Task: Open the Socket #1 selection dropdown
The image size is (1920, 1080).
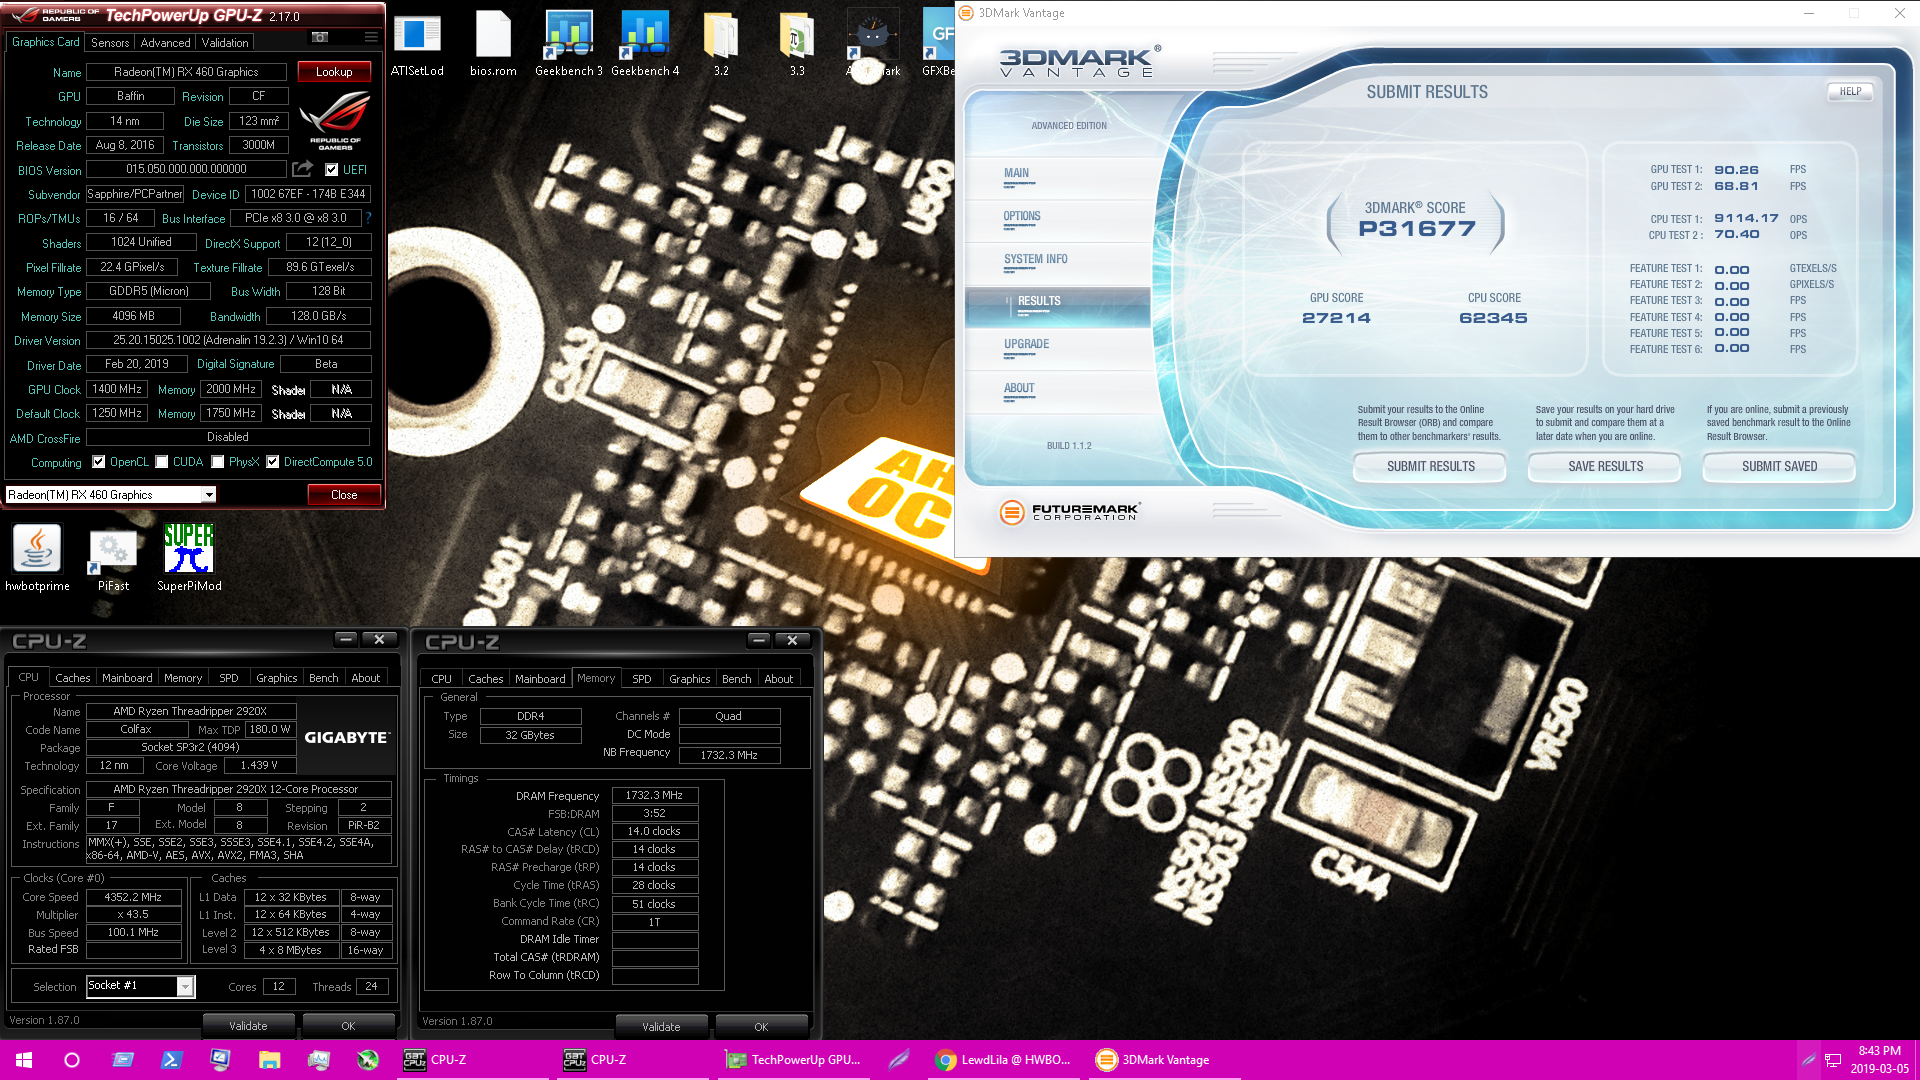Action: (185, 987)
